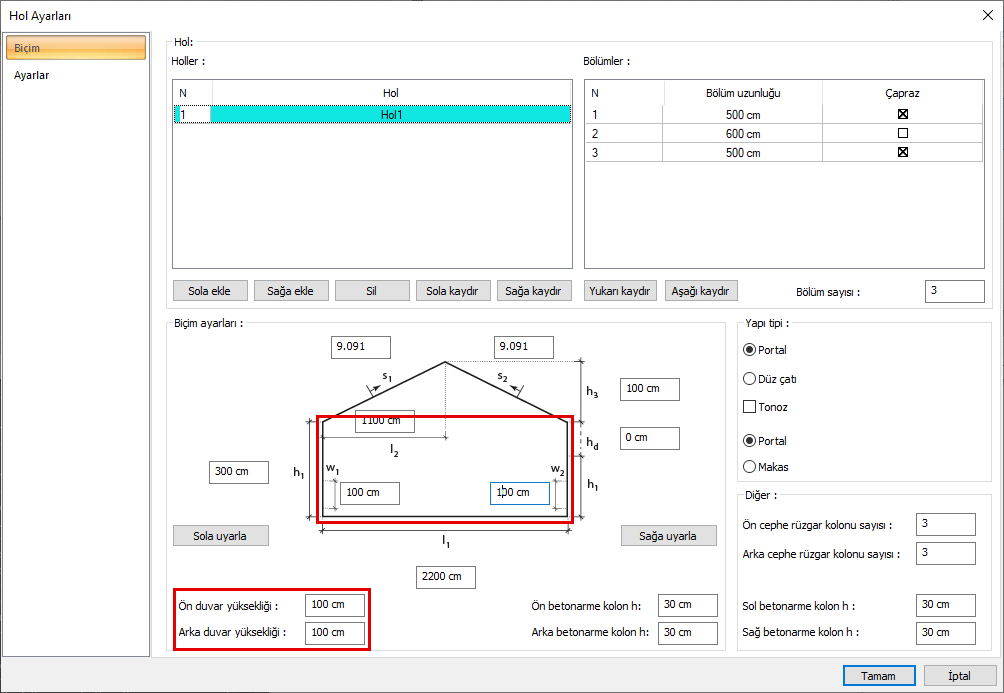Cancel with the İptal button
The width and height of the screenshot is (1004, 693).
tap(959, 676)
